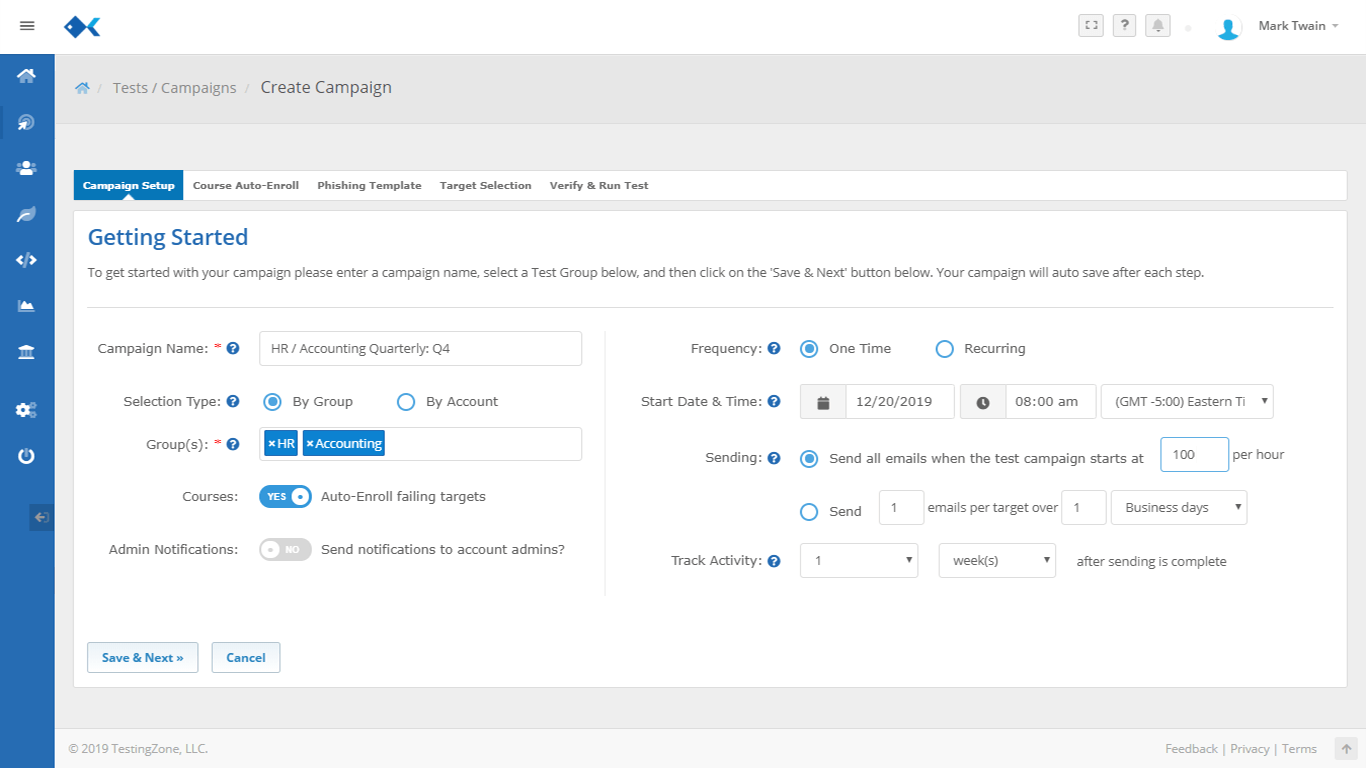Open the notifications bell icon

(x=1158, y=26)
